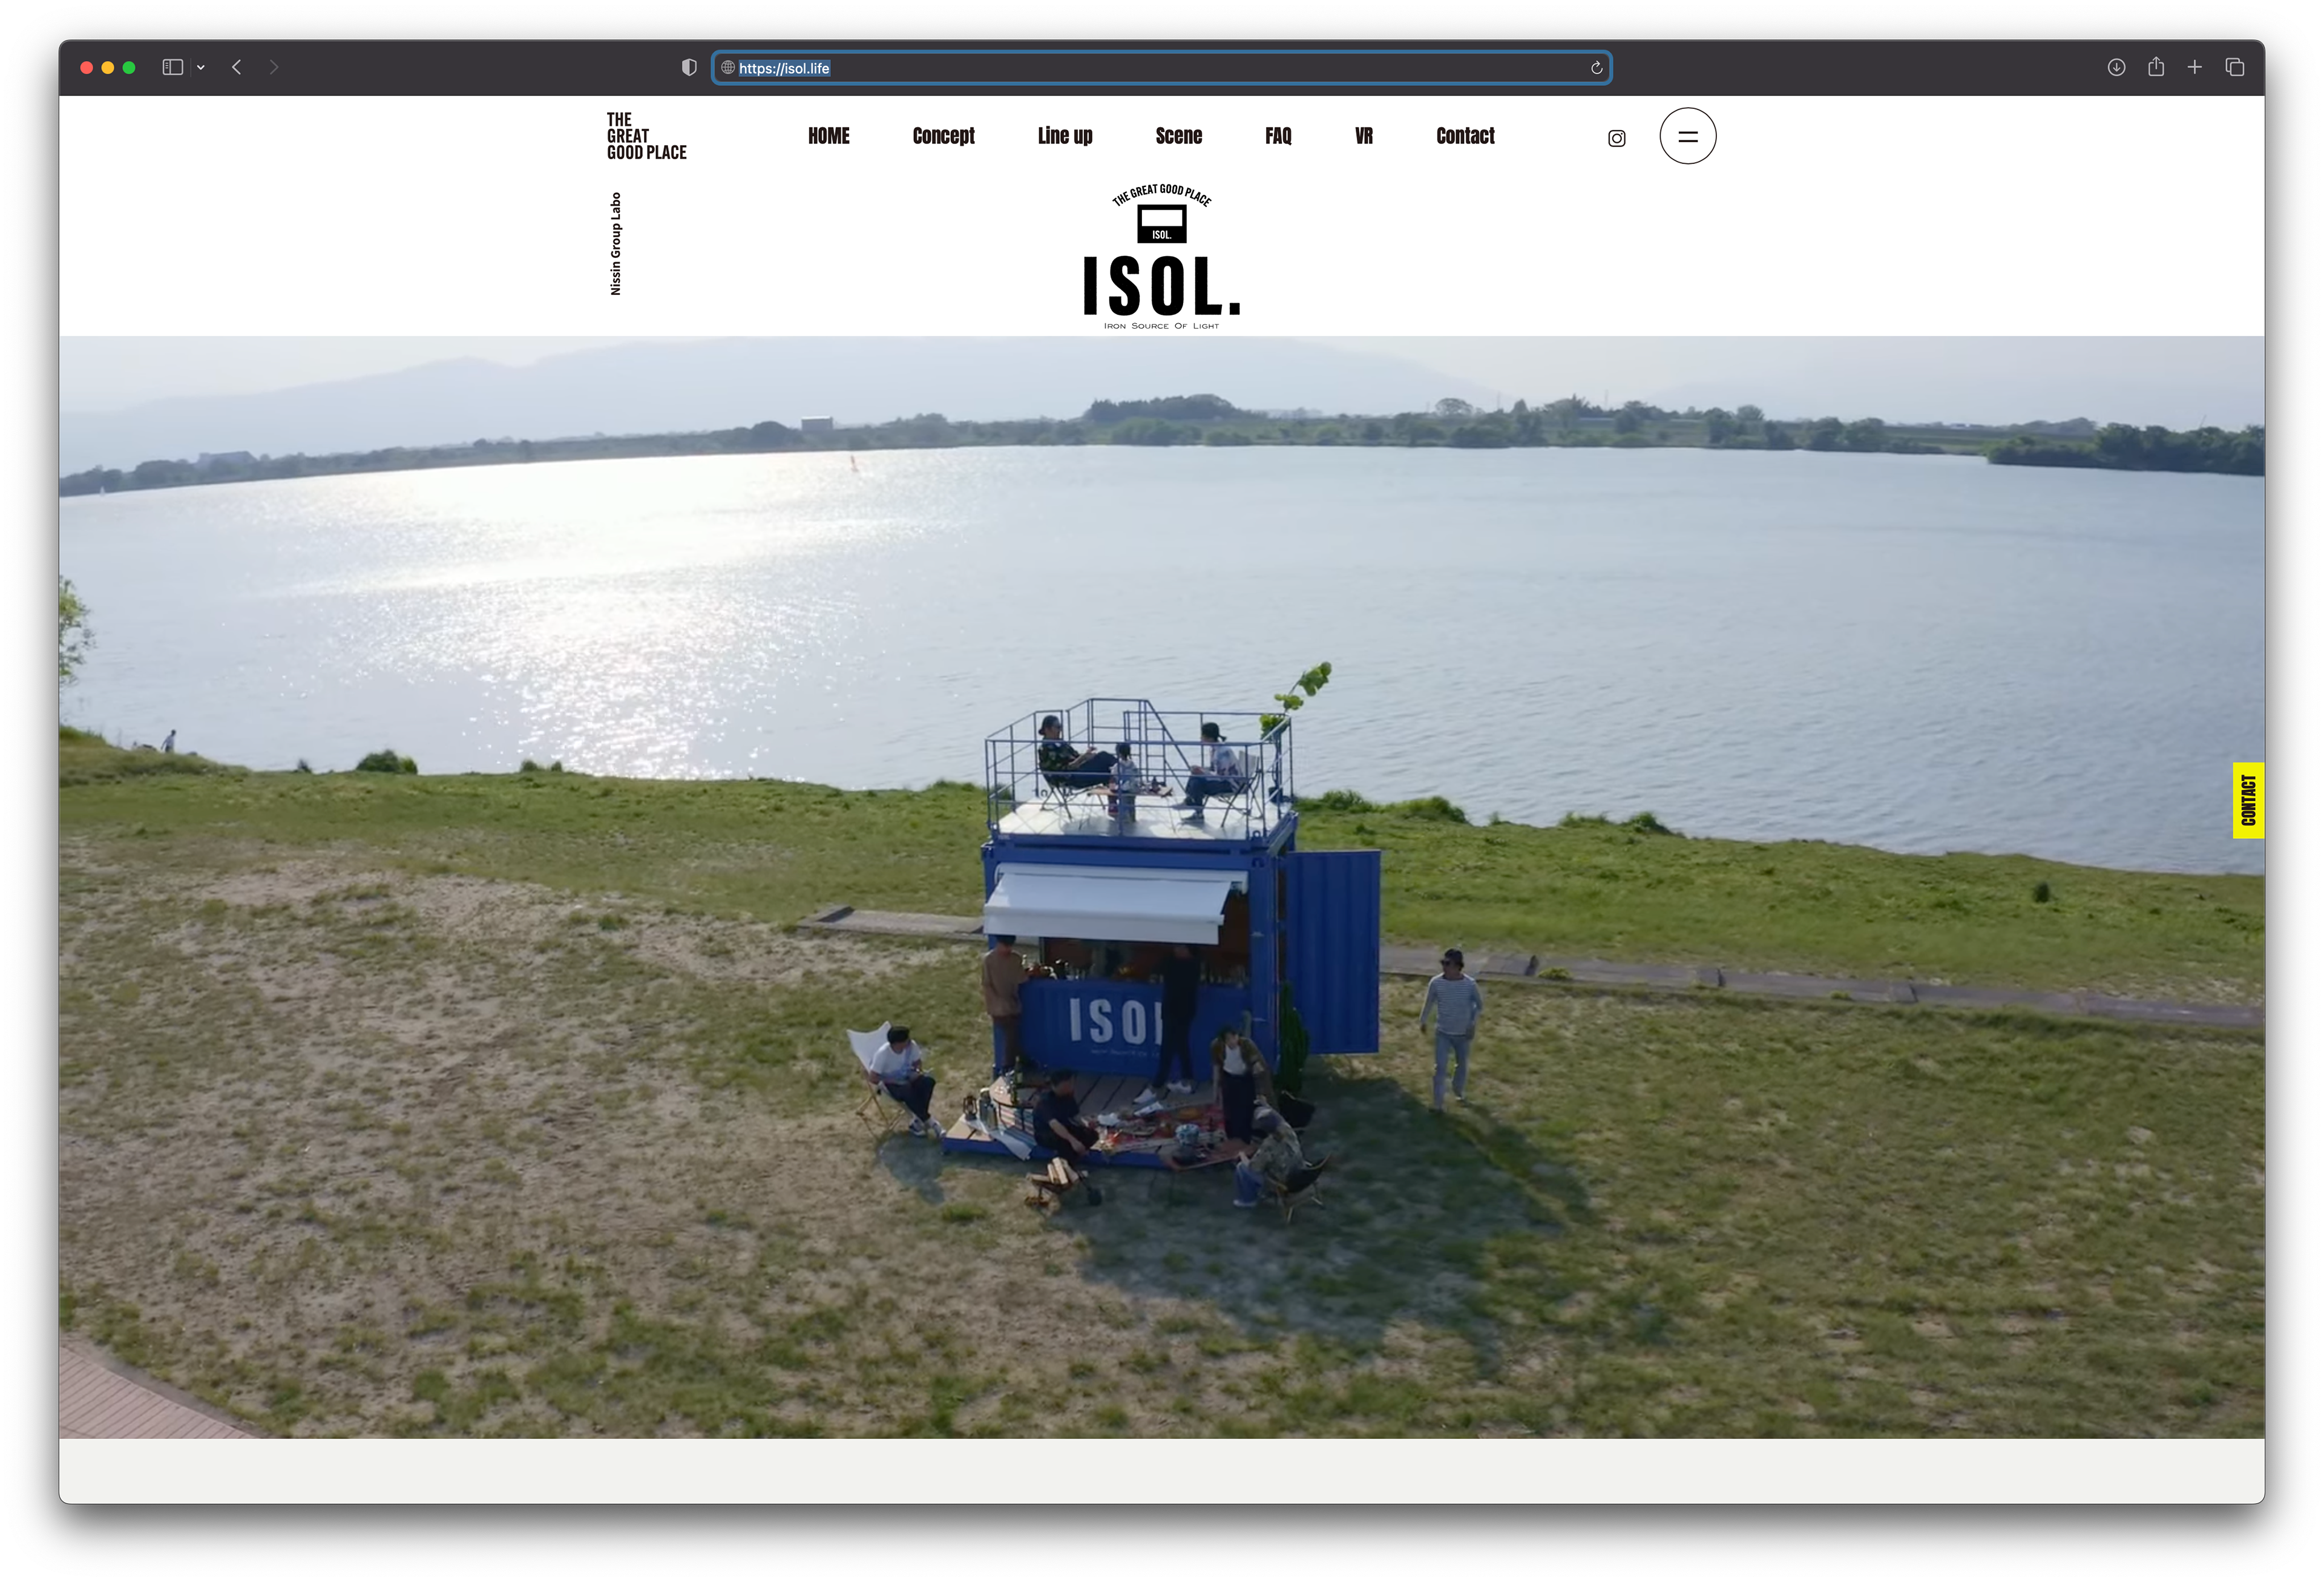Open the Scene navigation link
The width and height of the screenshot is (2324, 1582).
1178,136
